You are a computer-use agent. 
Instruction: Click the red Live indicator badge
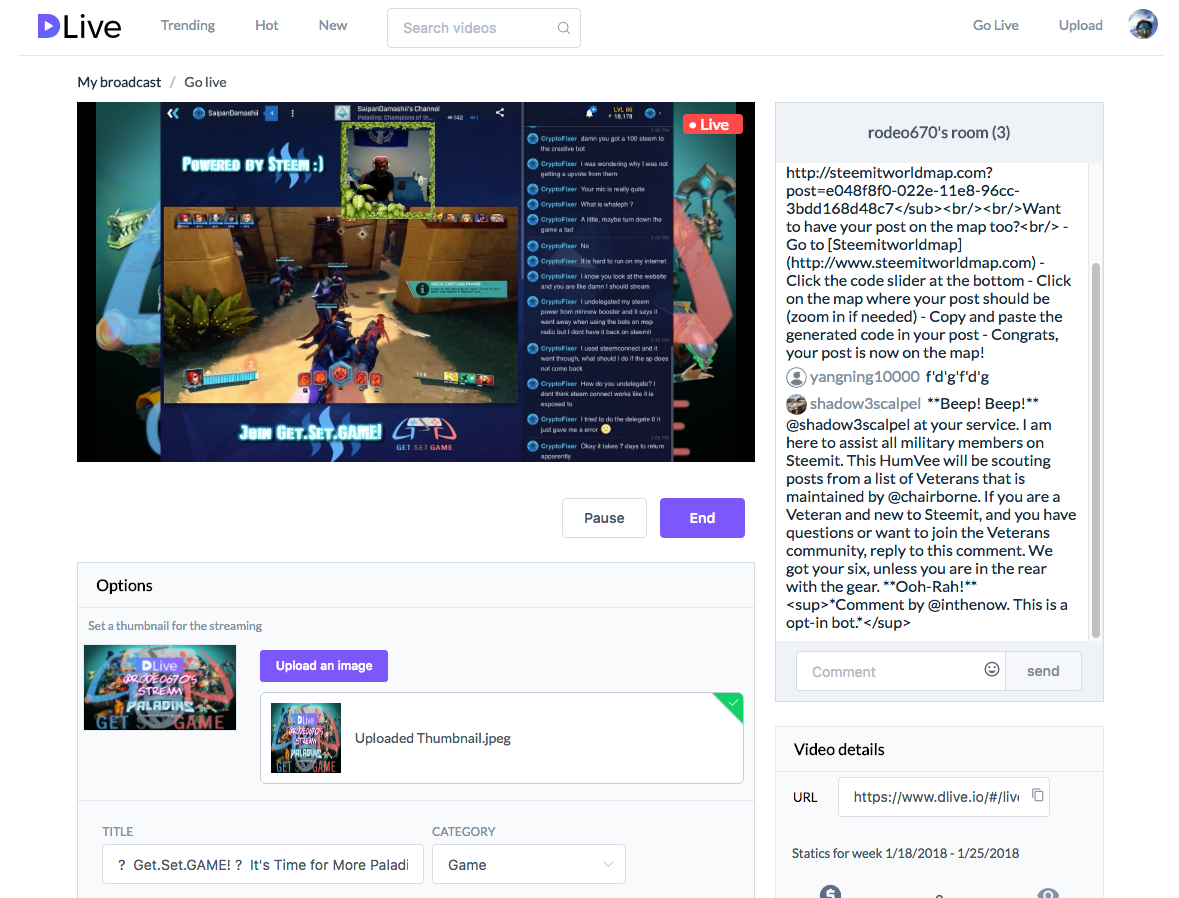click(712, 124)
